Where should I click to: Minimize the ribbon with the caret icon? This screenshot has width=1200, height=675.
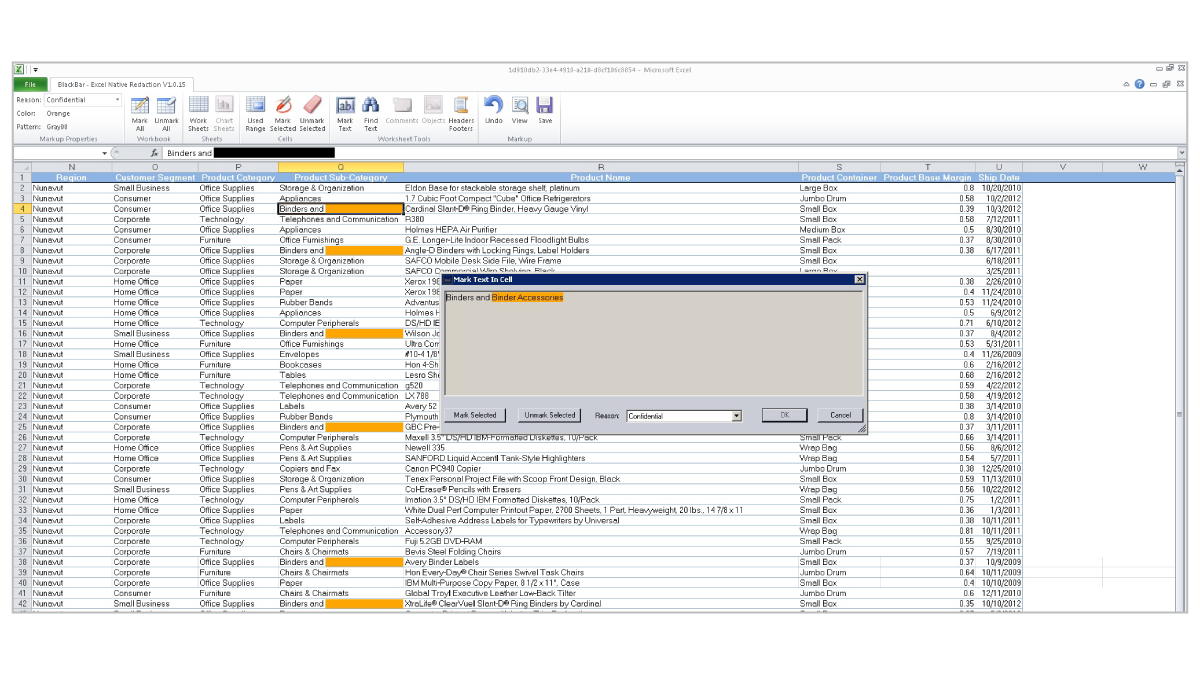1127,85
